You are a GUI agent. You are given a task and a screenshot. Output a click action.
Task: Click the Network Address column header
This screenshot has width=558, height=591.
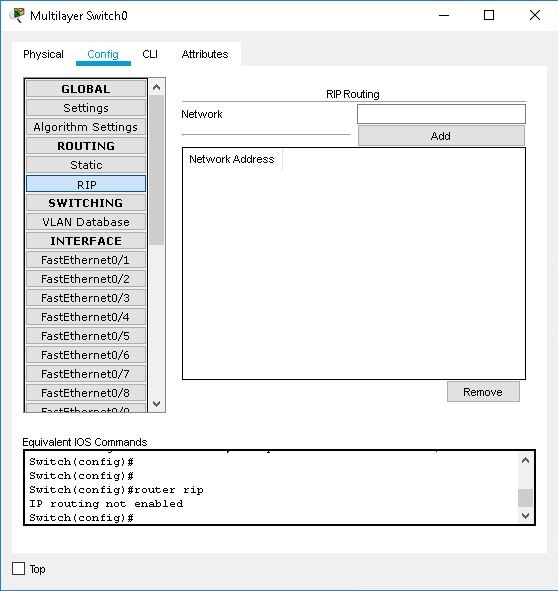click(x=232, y=159)
